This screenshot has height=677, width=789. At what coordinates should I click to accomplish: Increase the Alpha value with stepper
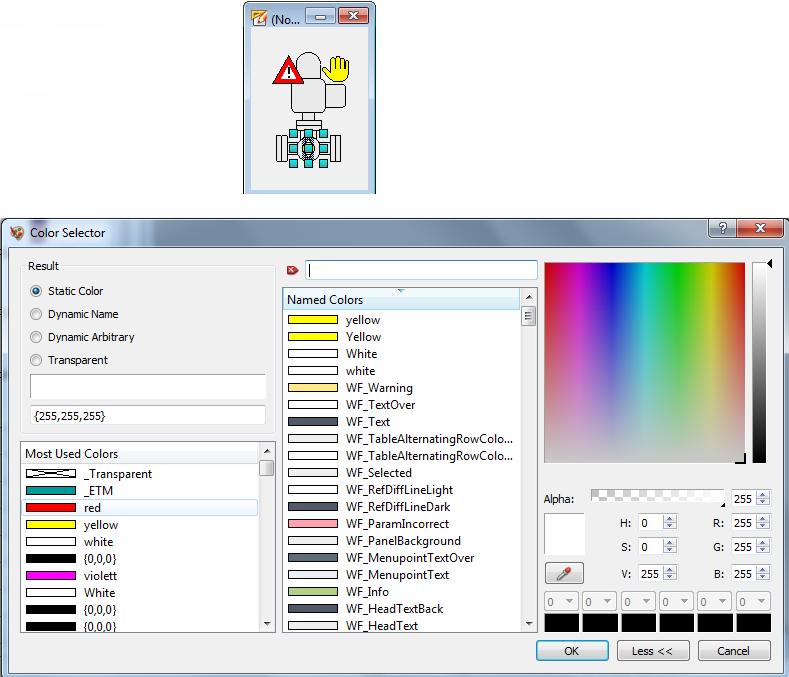tap(764, 493)
